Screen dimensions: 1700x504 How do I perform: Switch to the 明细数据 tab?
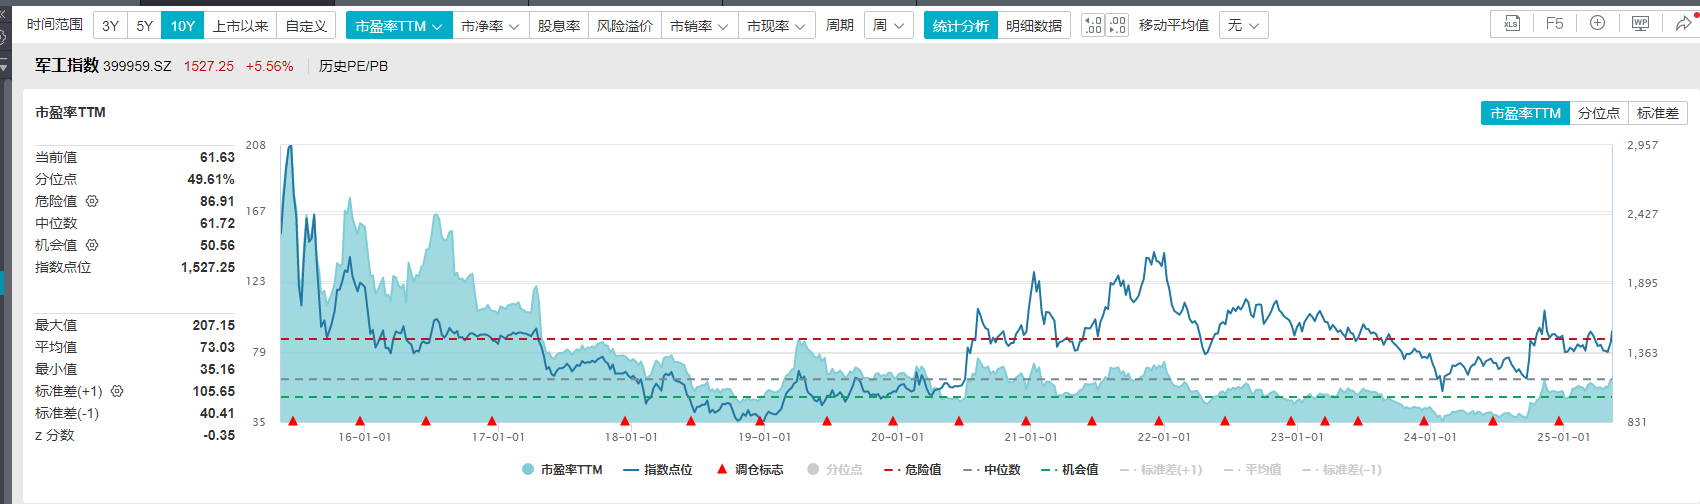pyautogui.click(x=1034, y=26)
